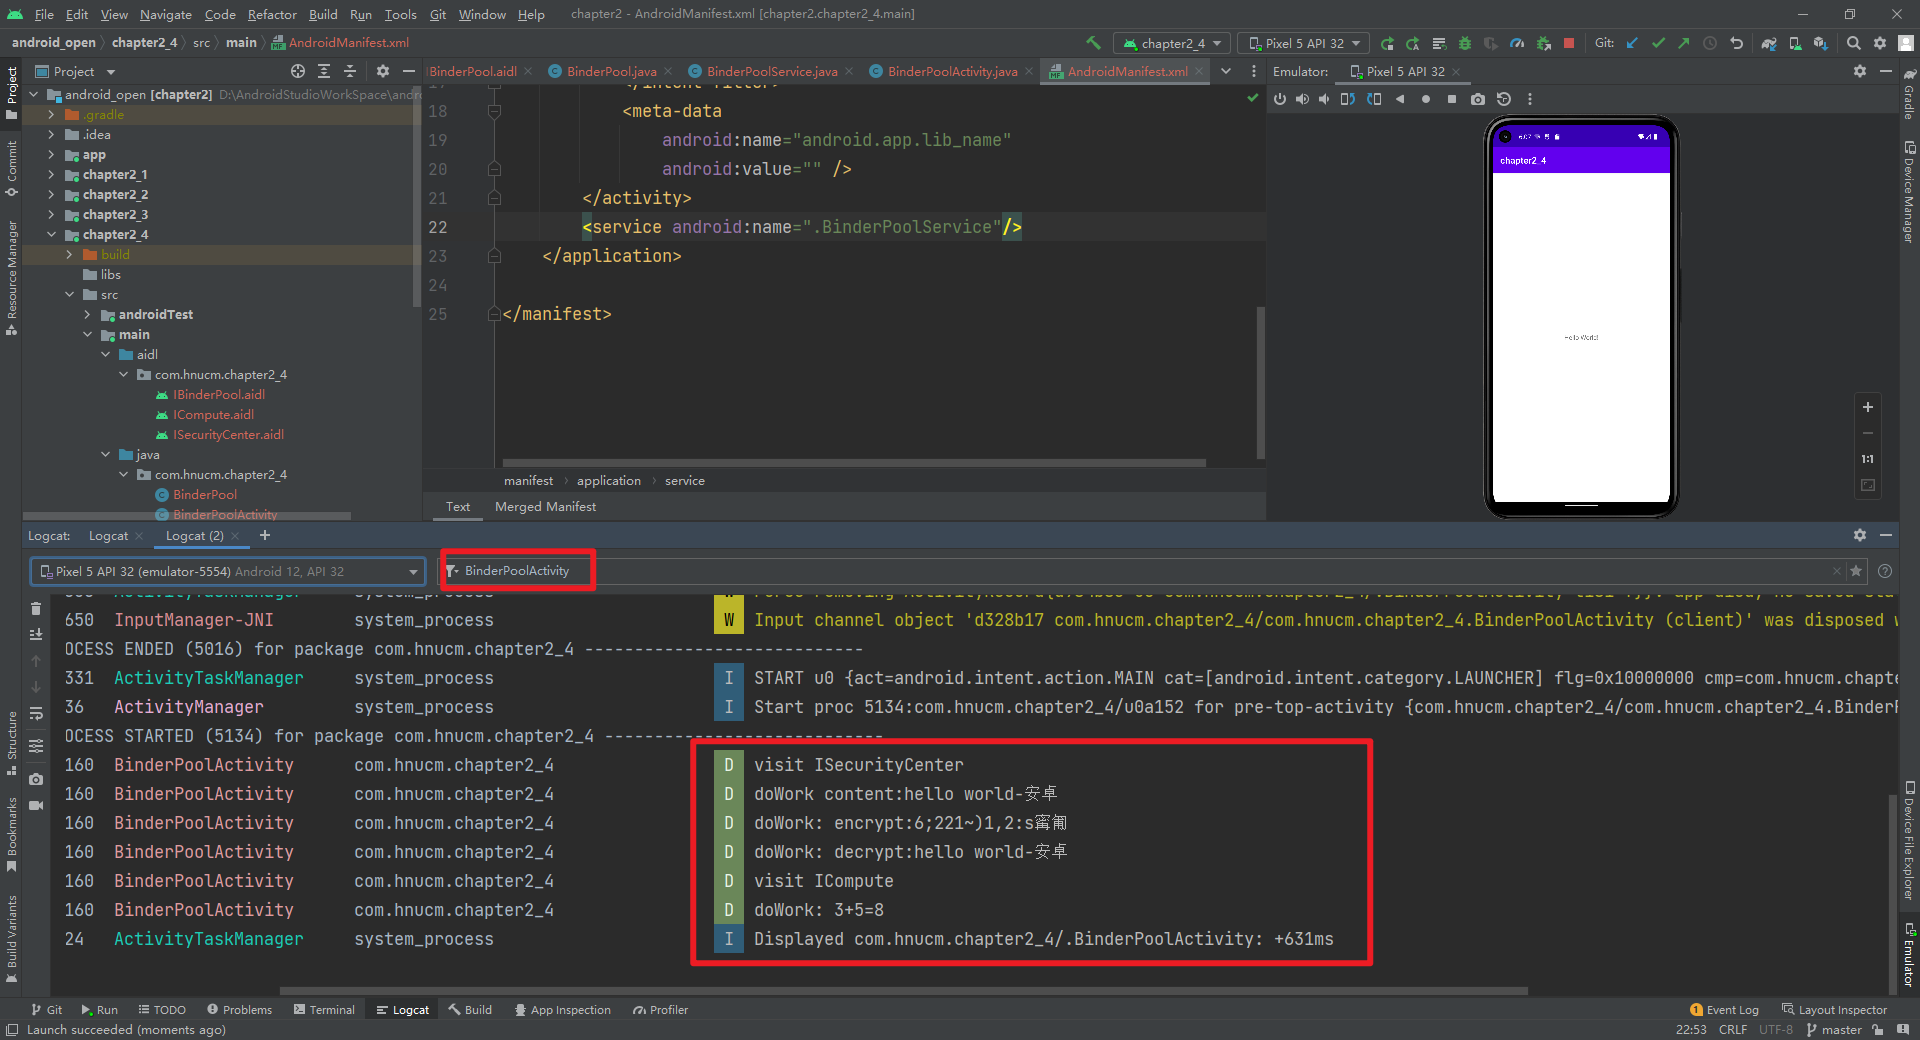
Task: Click Logcat horizontal scrollbar
Action: (904, 991)
